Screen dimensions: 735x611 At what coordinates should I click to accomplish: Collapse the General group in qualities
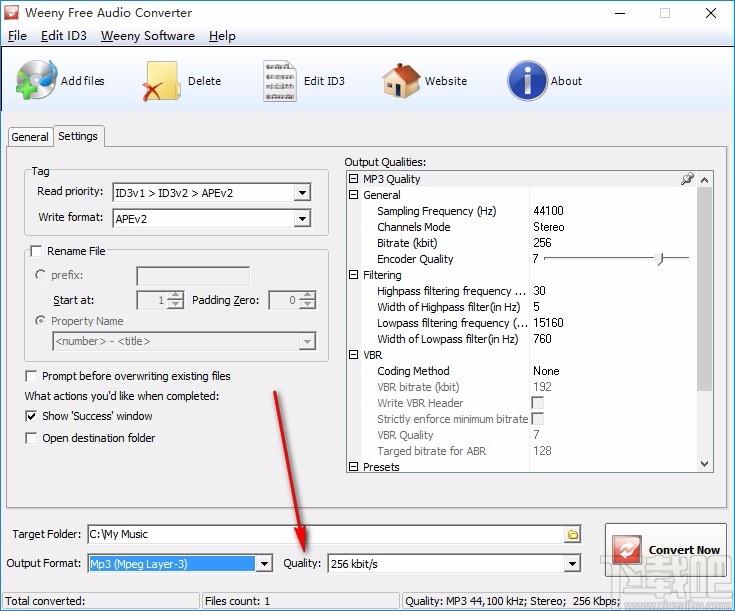353,195
